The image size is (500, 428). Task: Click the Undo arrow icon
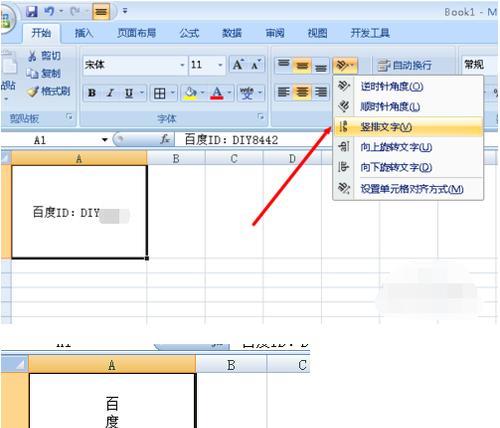pyautogui.click(x=49, y=12)
